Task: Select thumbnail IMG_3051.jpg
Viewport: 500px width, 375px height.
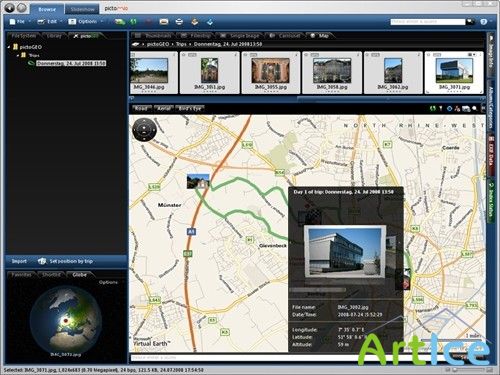Action: (x=209, y=73)
